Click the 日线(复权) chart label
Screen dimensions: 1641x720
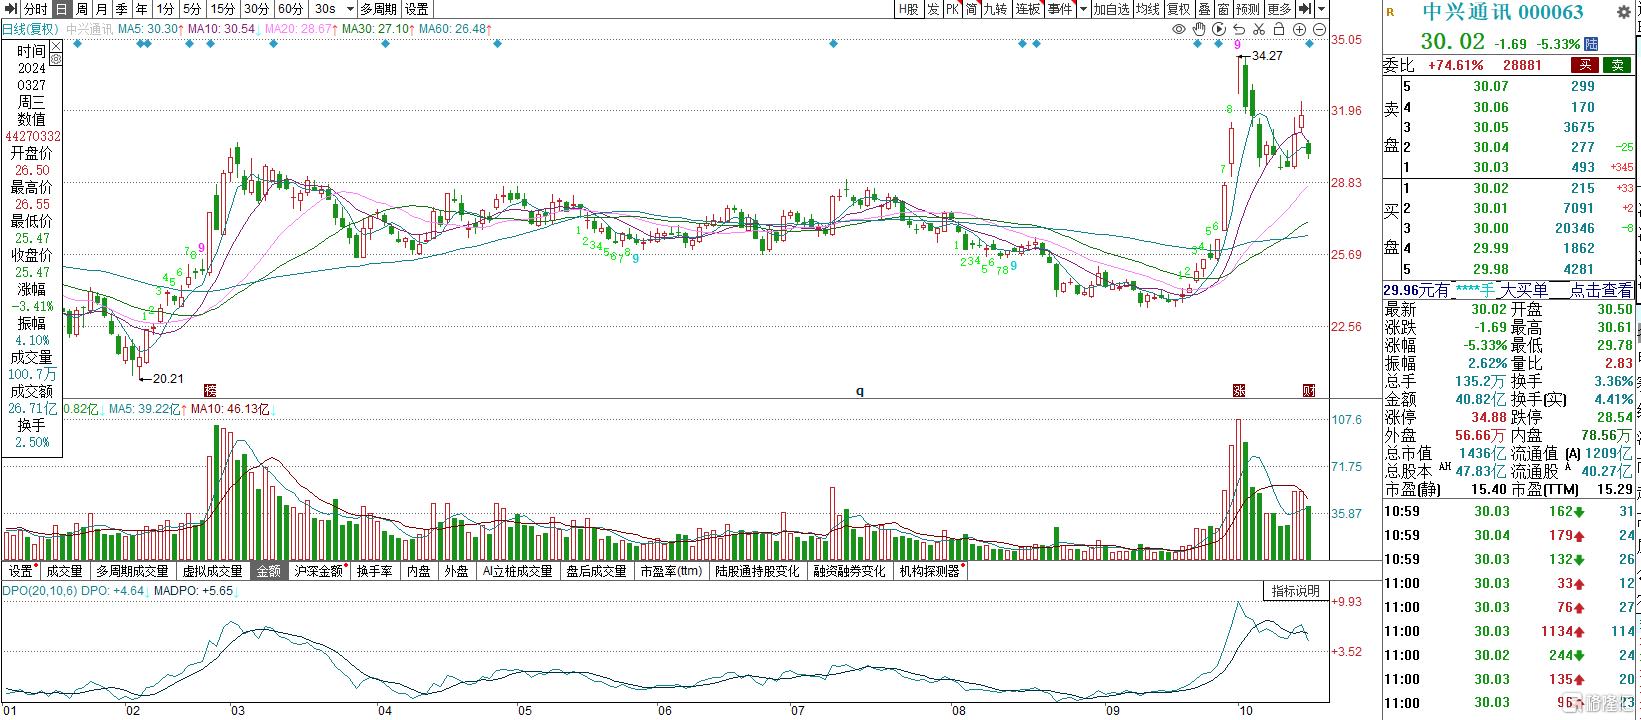tap(30, 29)
